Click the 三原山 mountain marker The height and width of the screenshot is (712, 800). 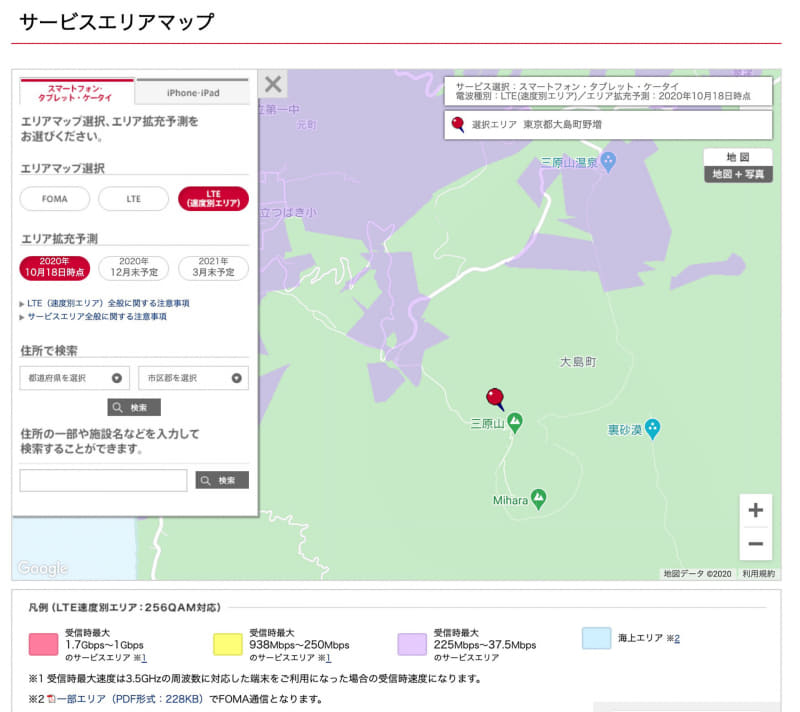pos(515,423)
